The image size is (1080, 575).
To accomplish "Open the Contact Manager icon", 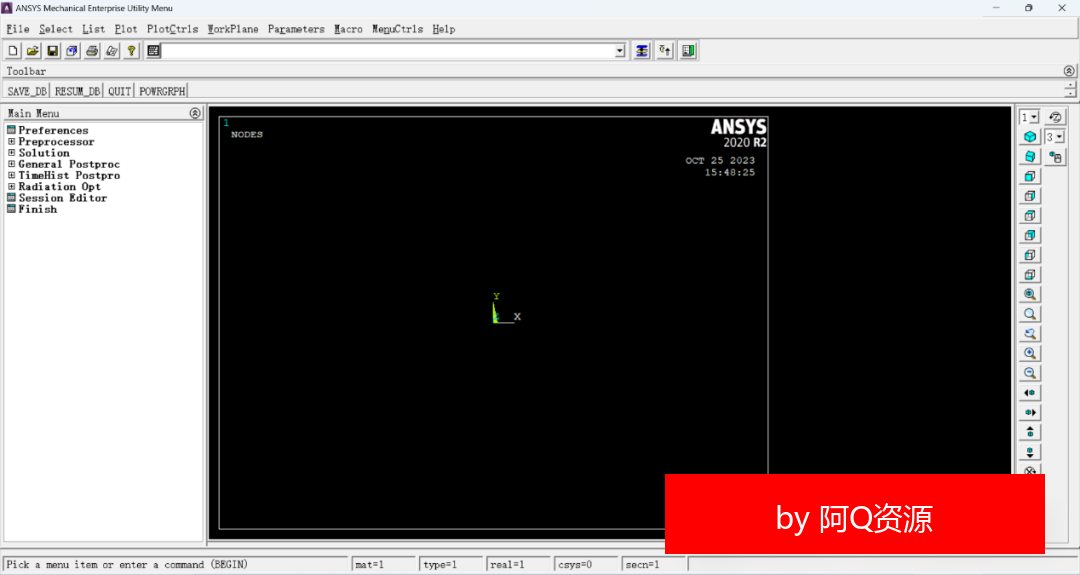I will pos(688,51).
